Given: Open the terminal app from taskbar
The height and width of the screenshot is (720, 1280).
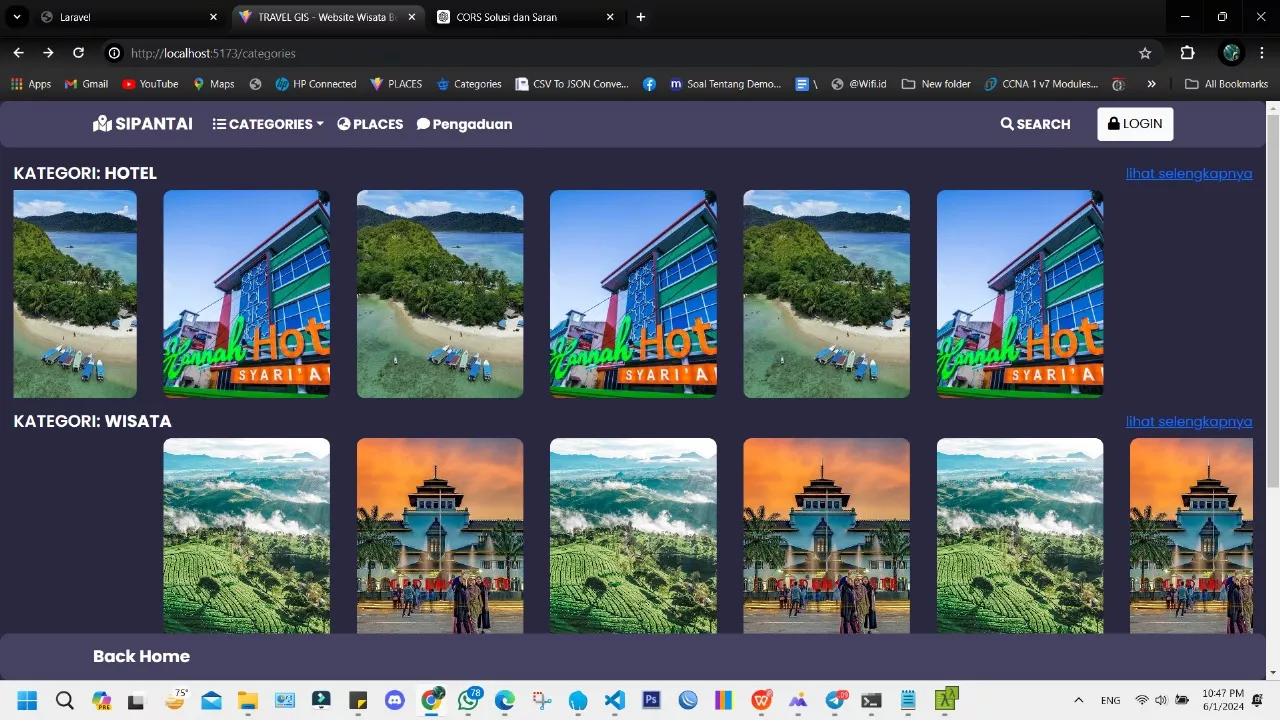Looking at the screenshot, I should [871, 700].
